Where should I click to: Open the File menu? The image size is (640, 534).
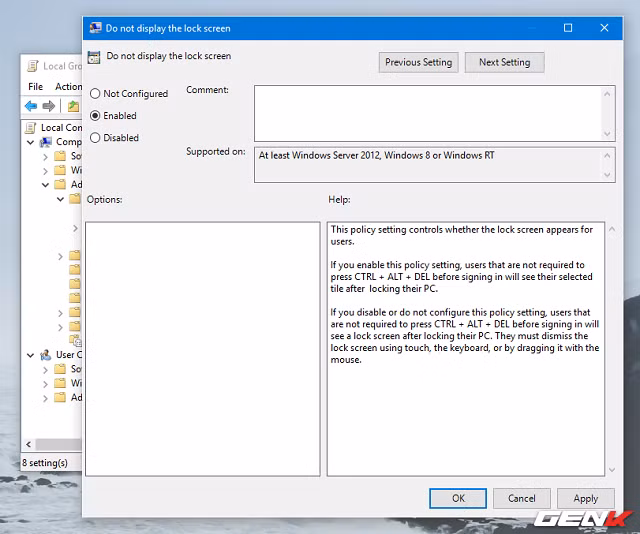pos(36,87)
